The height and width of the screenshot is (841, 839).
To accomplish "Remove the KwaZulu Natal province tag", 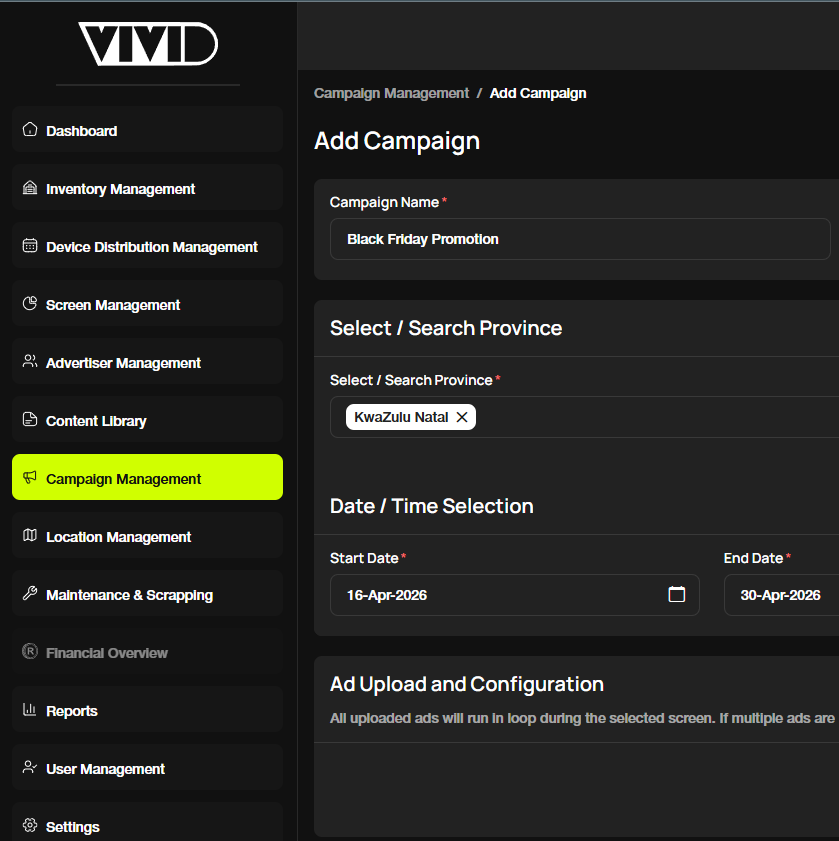I will tap(461, 417).
